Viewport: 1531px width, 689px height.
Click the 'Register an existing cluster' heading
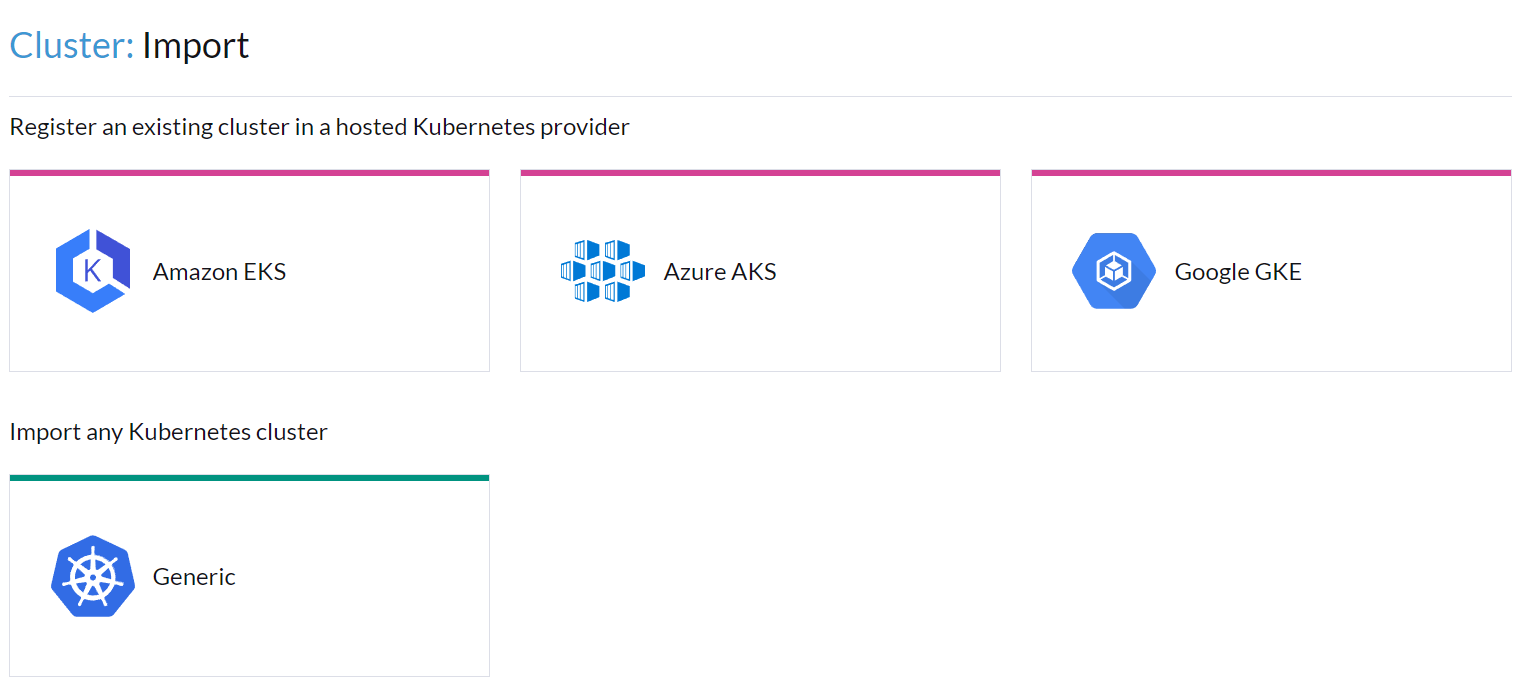coord(319,127)
